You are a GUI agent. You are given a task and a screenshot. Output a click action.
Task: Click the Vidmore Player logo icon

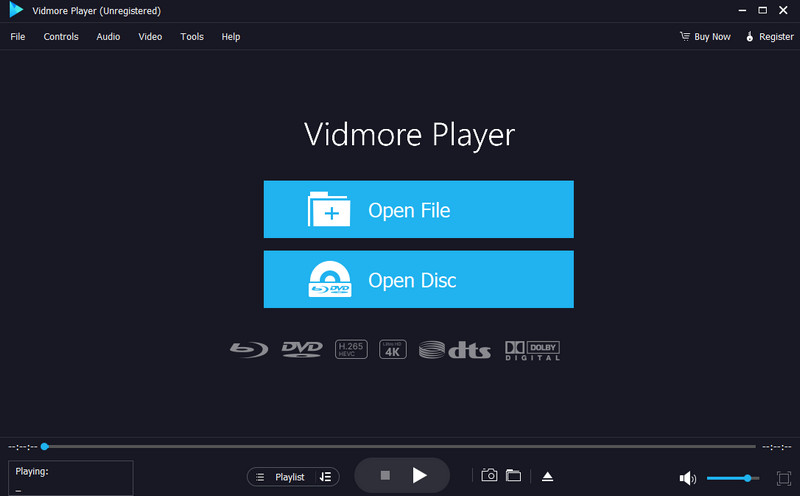tap(16, 10)
